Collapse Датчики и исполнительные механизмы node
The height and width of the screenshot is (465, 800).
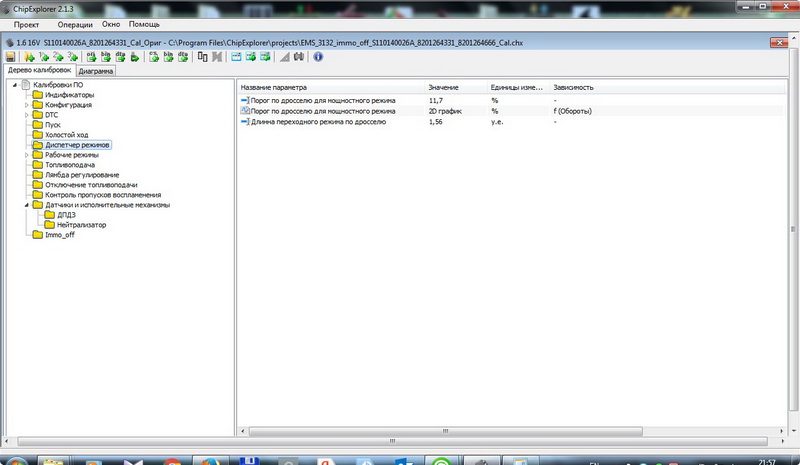(27, 205)
